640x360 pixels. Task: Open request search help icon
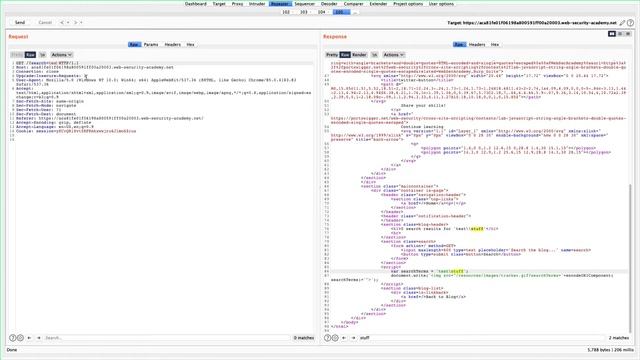tap(13, 338)
